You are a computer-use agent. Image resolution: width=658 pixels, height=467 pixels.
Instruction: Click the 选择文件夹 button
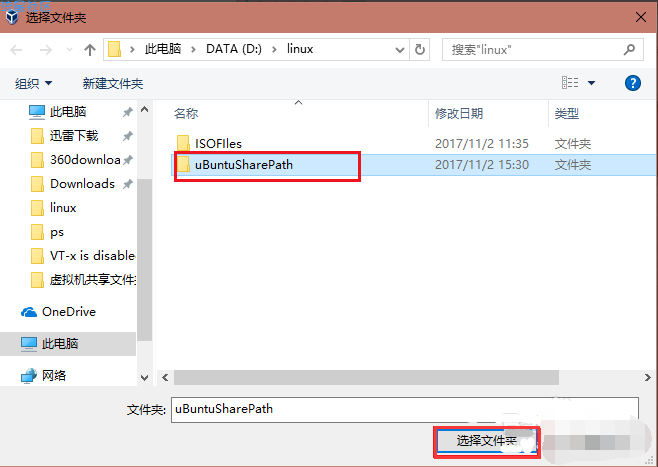coord(487,442)
